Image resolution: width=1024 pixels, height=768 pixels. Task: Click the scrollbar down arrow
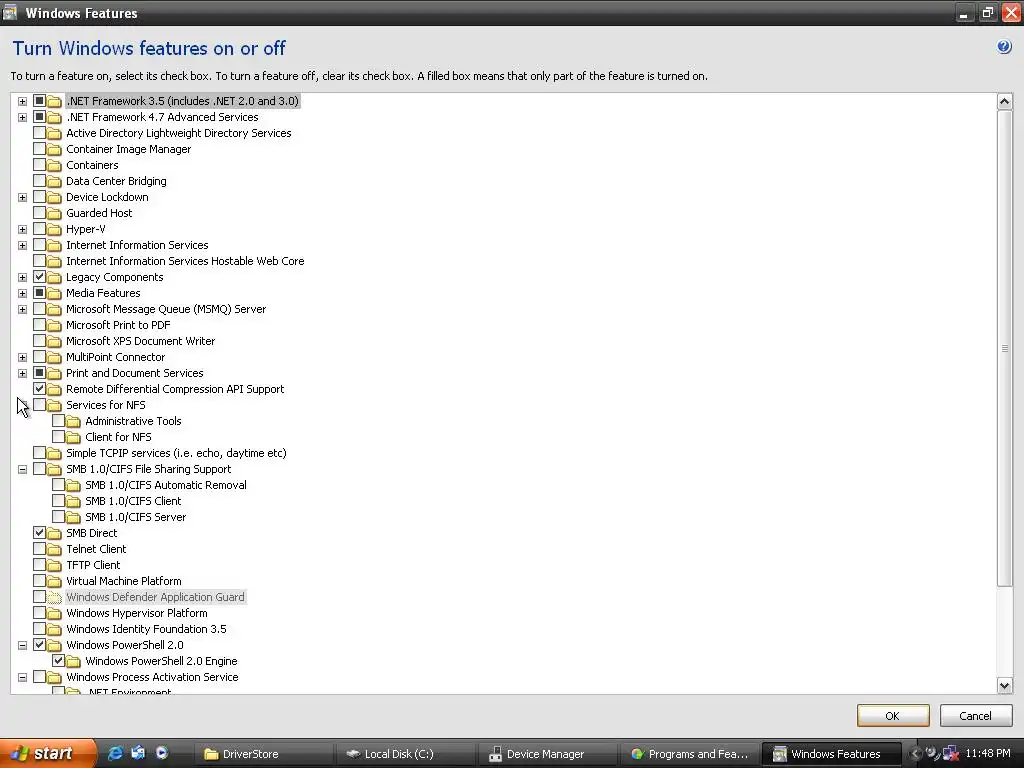coord(1004,685)
